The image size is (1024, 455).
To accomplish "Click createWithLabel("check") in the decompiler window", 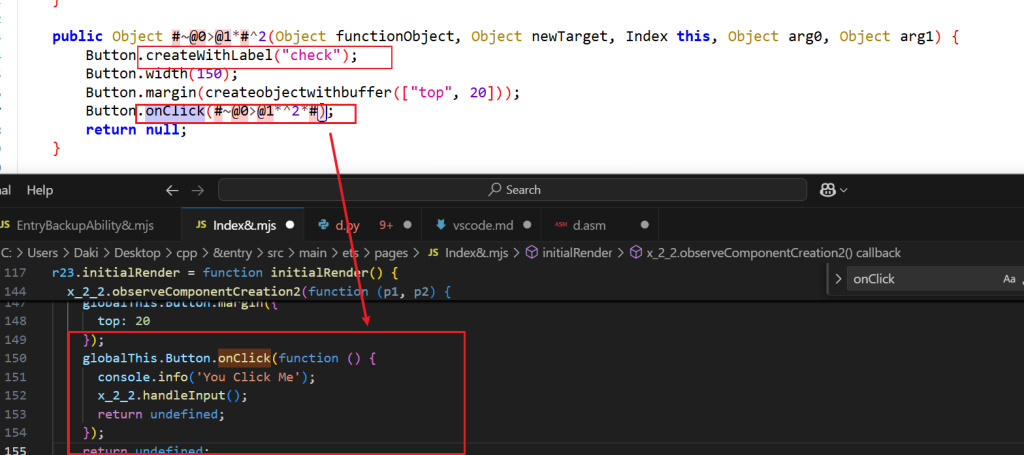I will point(248,55).
